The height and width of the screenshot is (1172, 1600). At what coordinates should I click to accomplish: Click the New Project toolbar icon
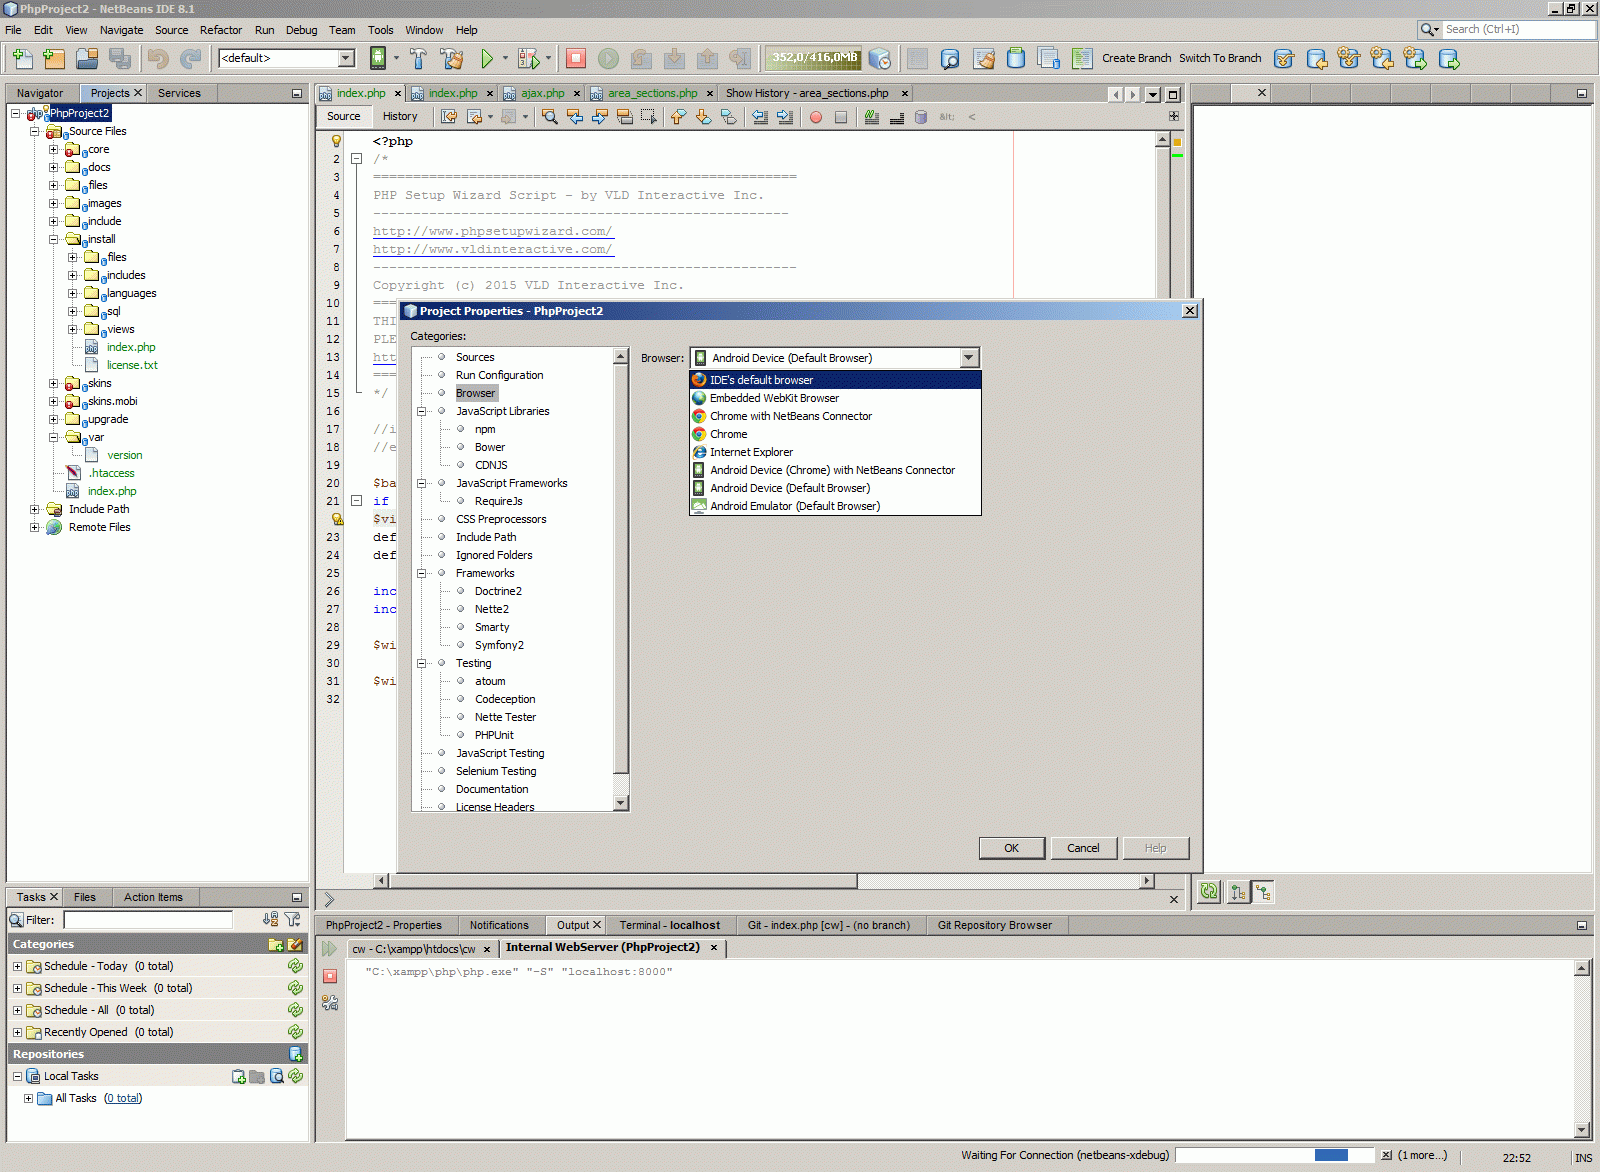(54, 58)
